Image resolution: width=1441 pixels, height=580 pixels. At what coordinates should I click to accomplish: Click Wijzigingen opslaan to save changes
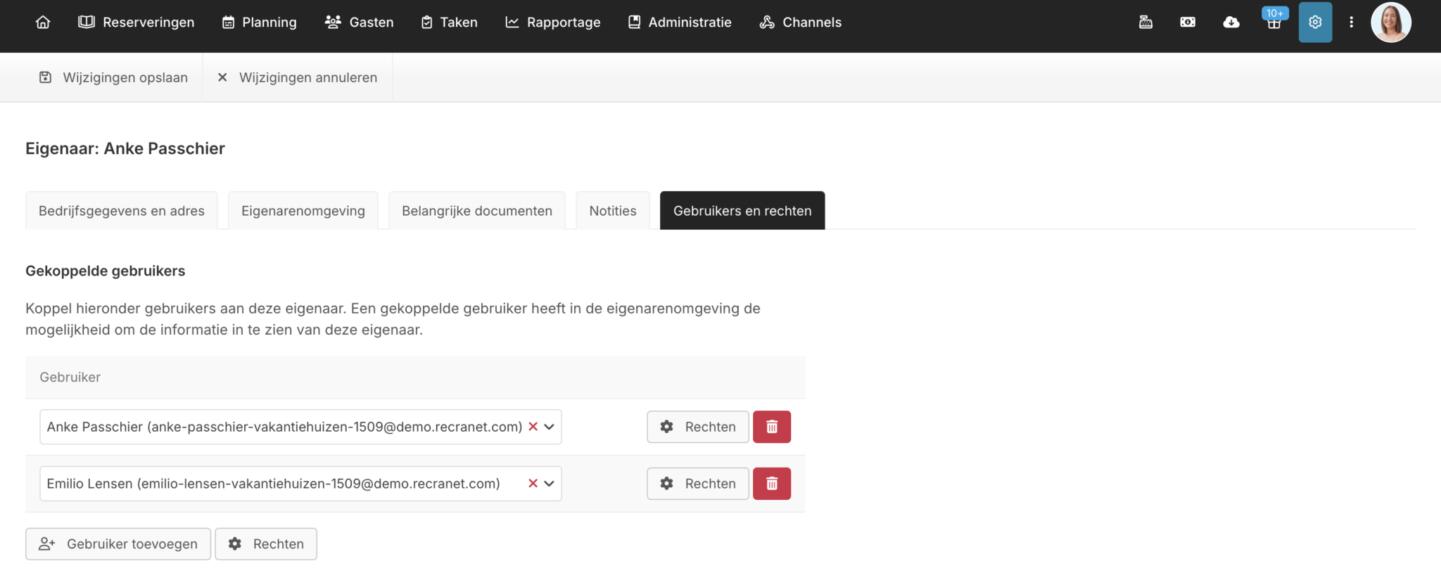tap(113, 78)
